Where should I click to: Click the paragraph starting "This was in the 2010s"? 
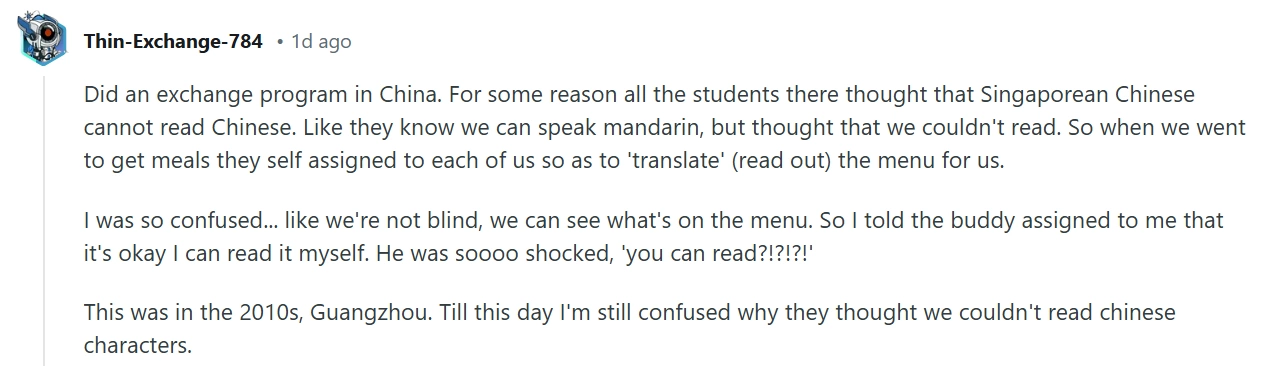tap(630, 329)
